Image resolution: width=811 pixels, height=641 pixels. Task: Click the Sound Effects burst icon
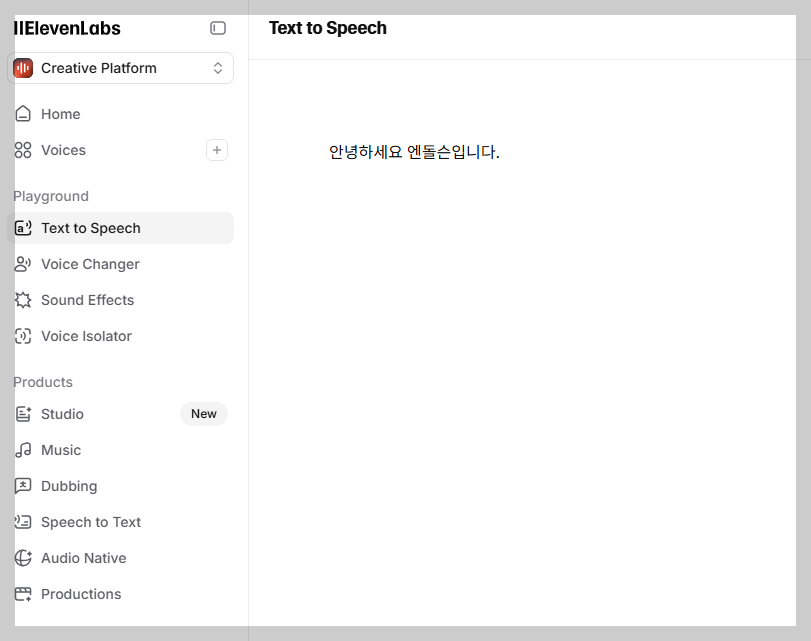23,300
